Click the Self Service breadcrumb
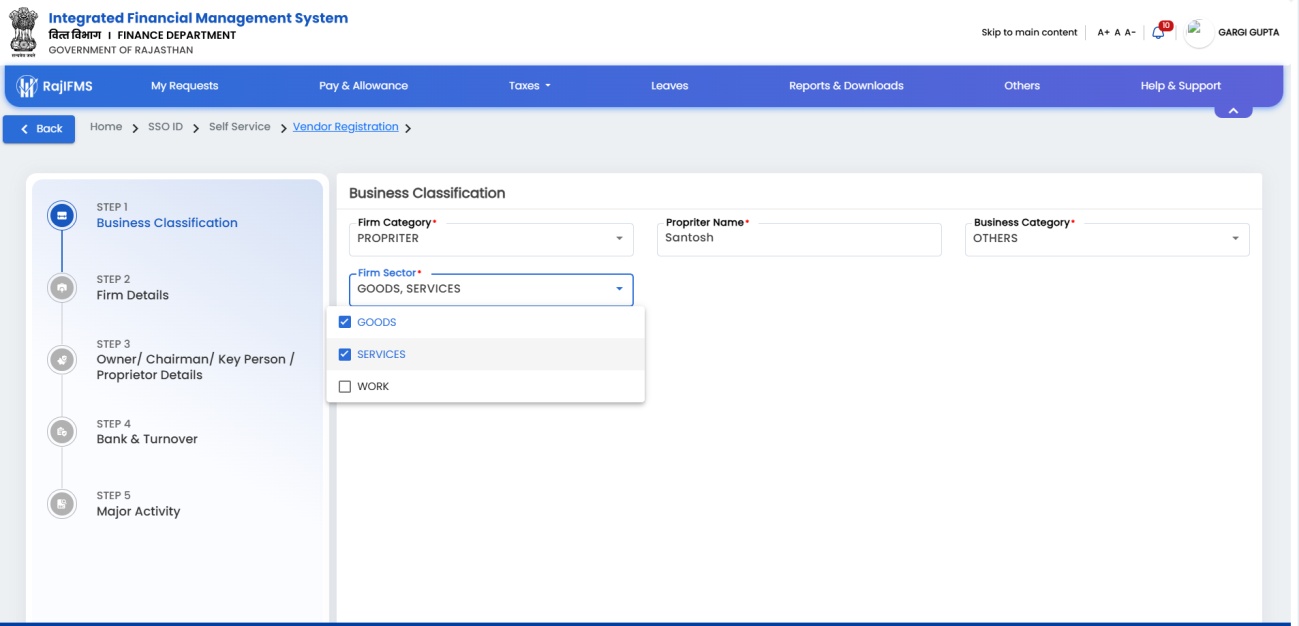The image size is (1299, 626). (240, 127)
